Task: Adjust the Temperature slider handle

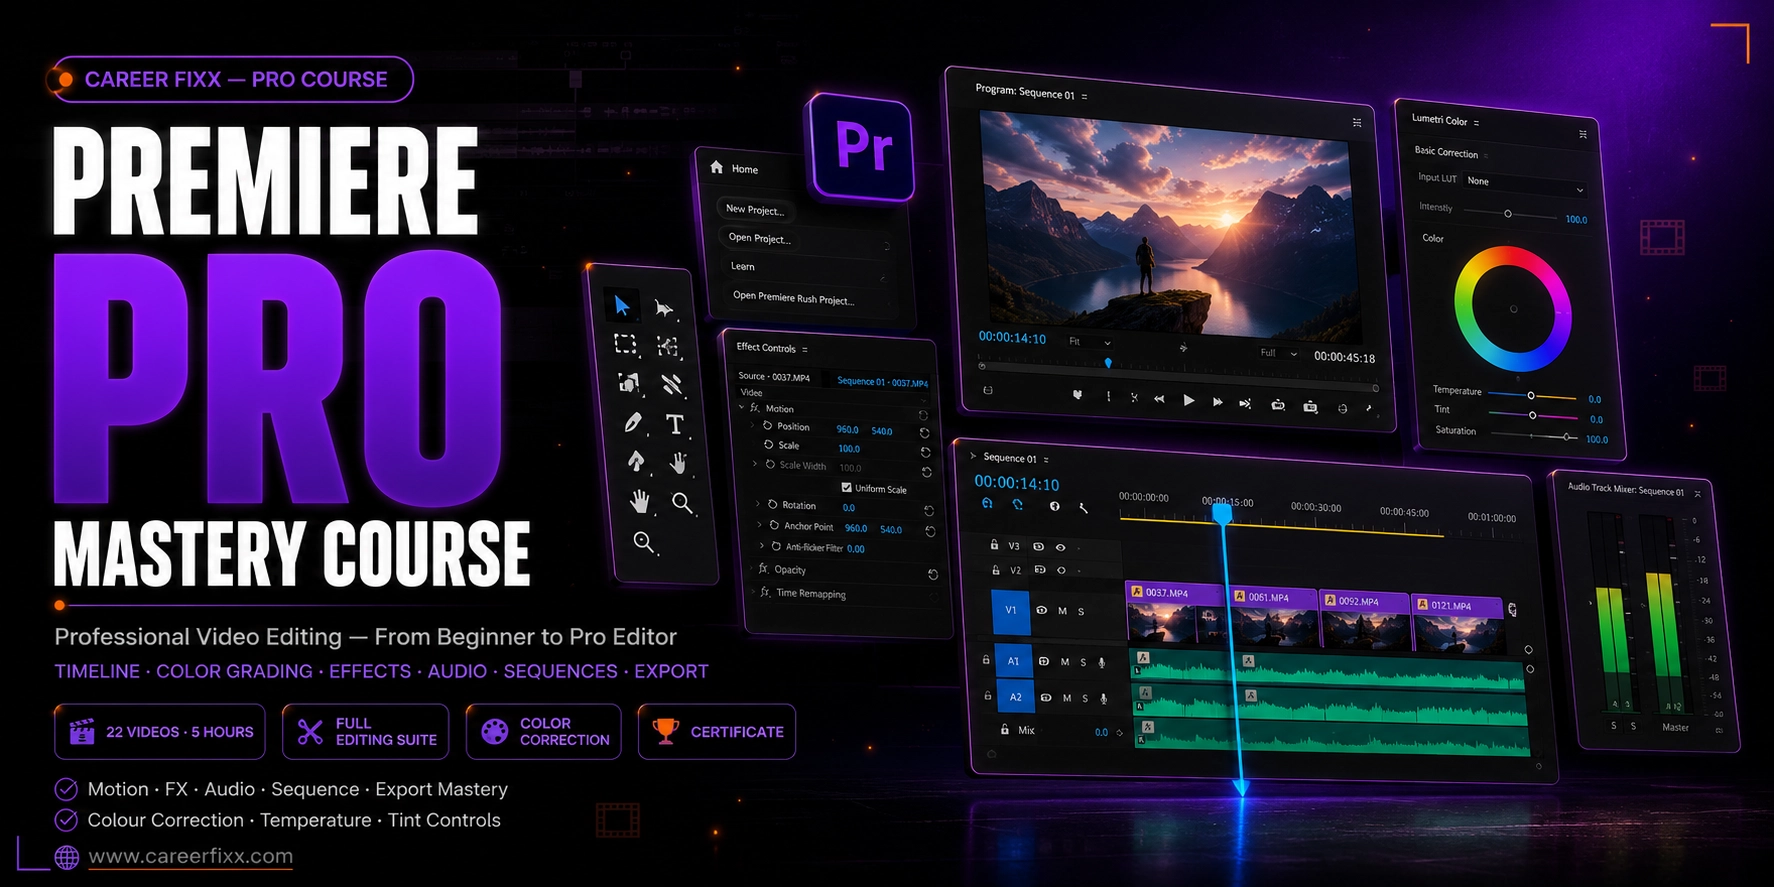Action: coord(1530,396)
